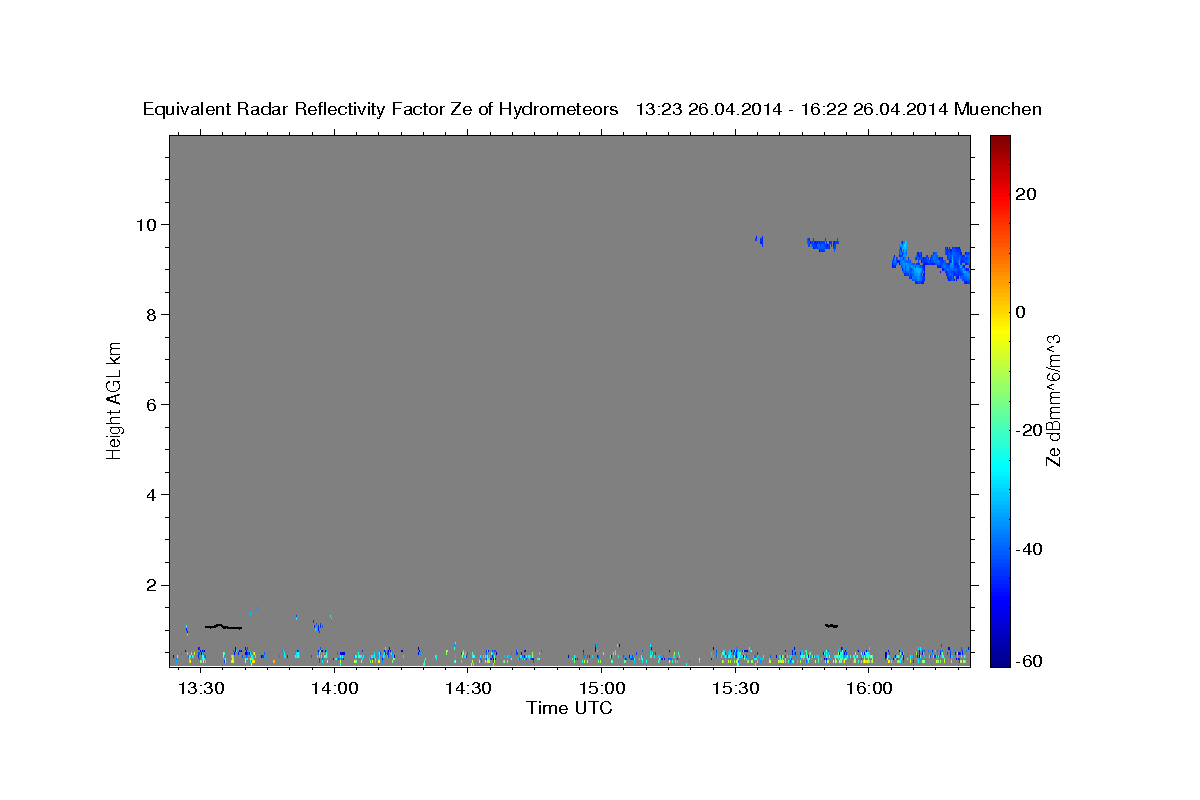
Task: Click the colorbar label -40
Action: (1027, 549)
